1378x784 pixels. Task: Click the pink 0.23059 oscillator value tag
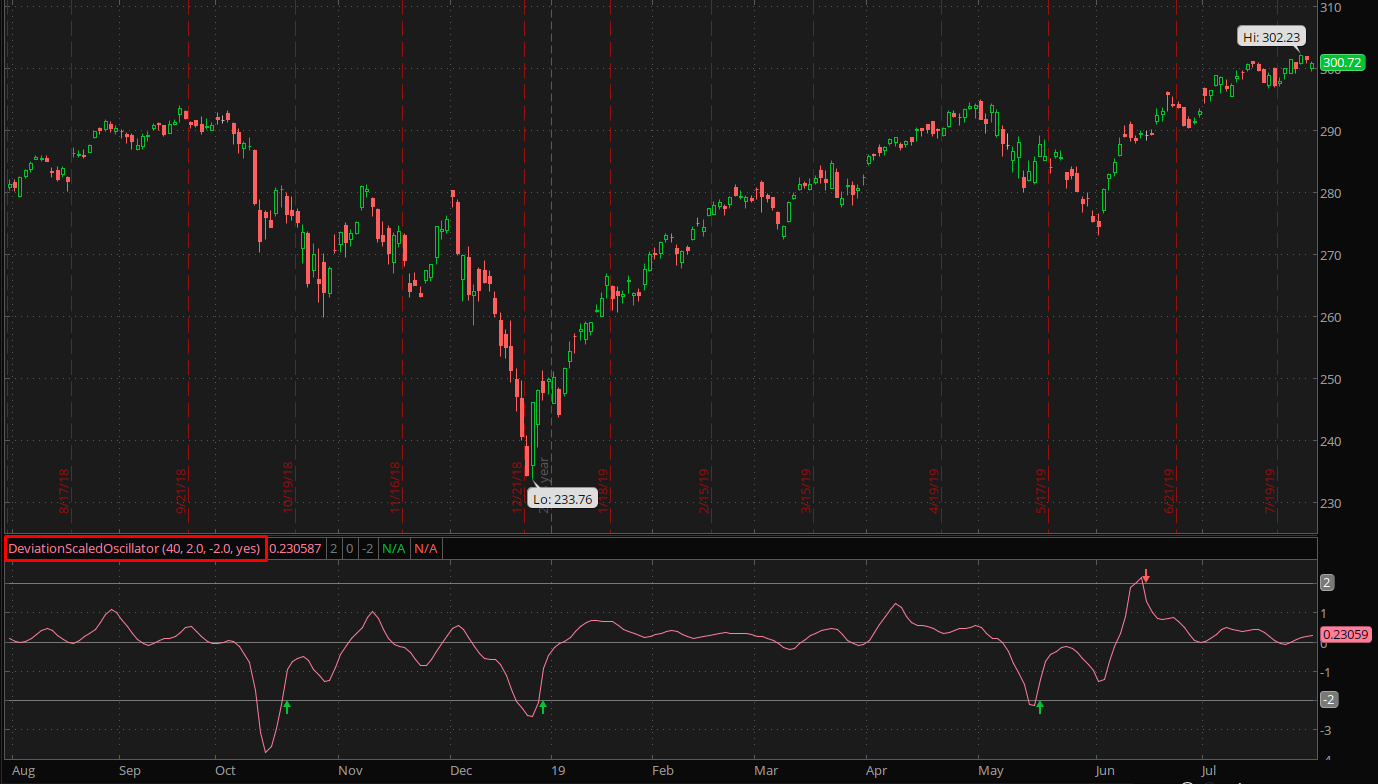[x=1345, y=634]
